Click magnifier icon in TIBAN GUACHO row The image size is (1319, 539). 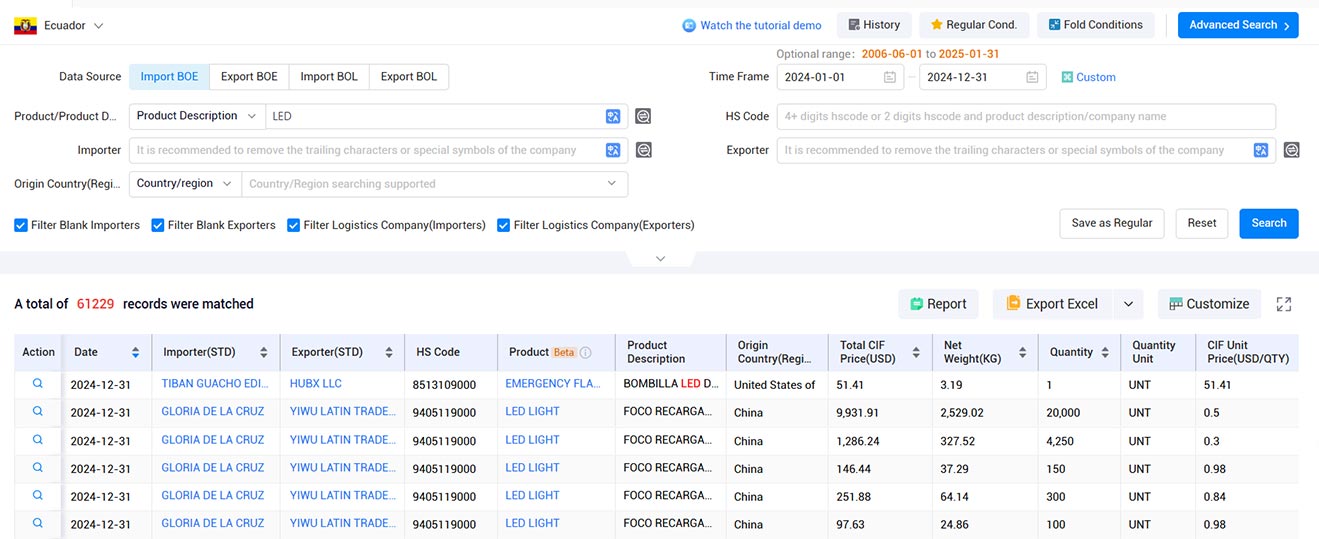click(38, 383)
